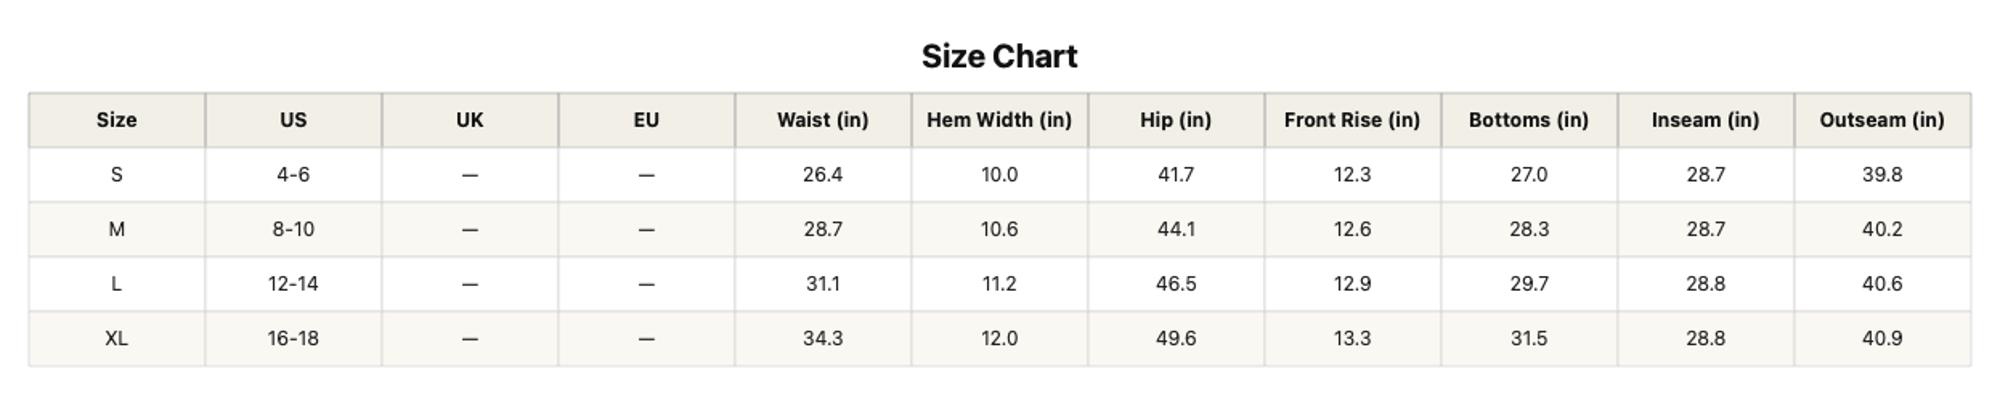Click the front rise 12.3 cell

point(1352,175)
